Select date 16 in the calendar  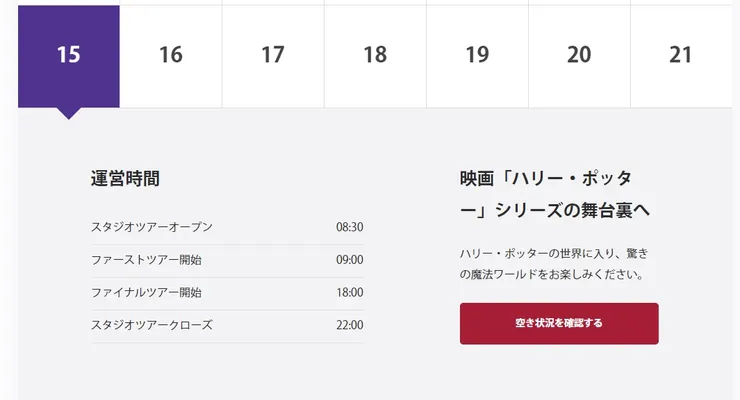pos(171,56)
